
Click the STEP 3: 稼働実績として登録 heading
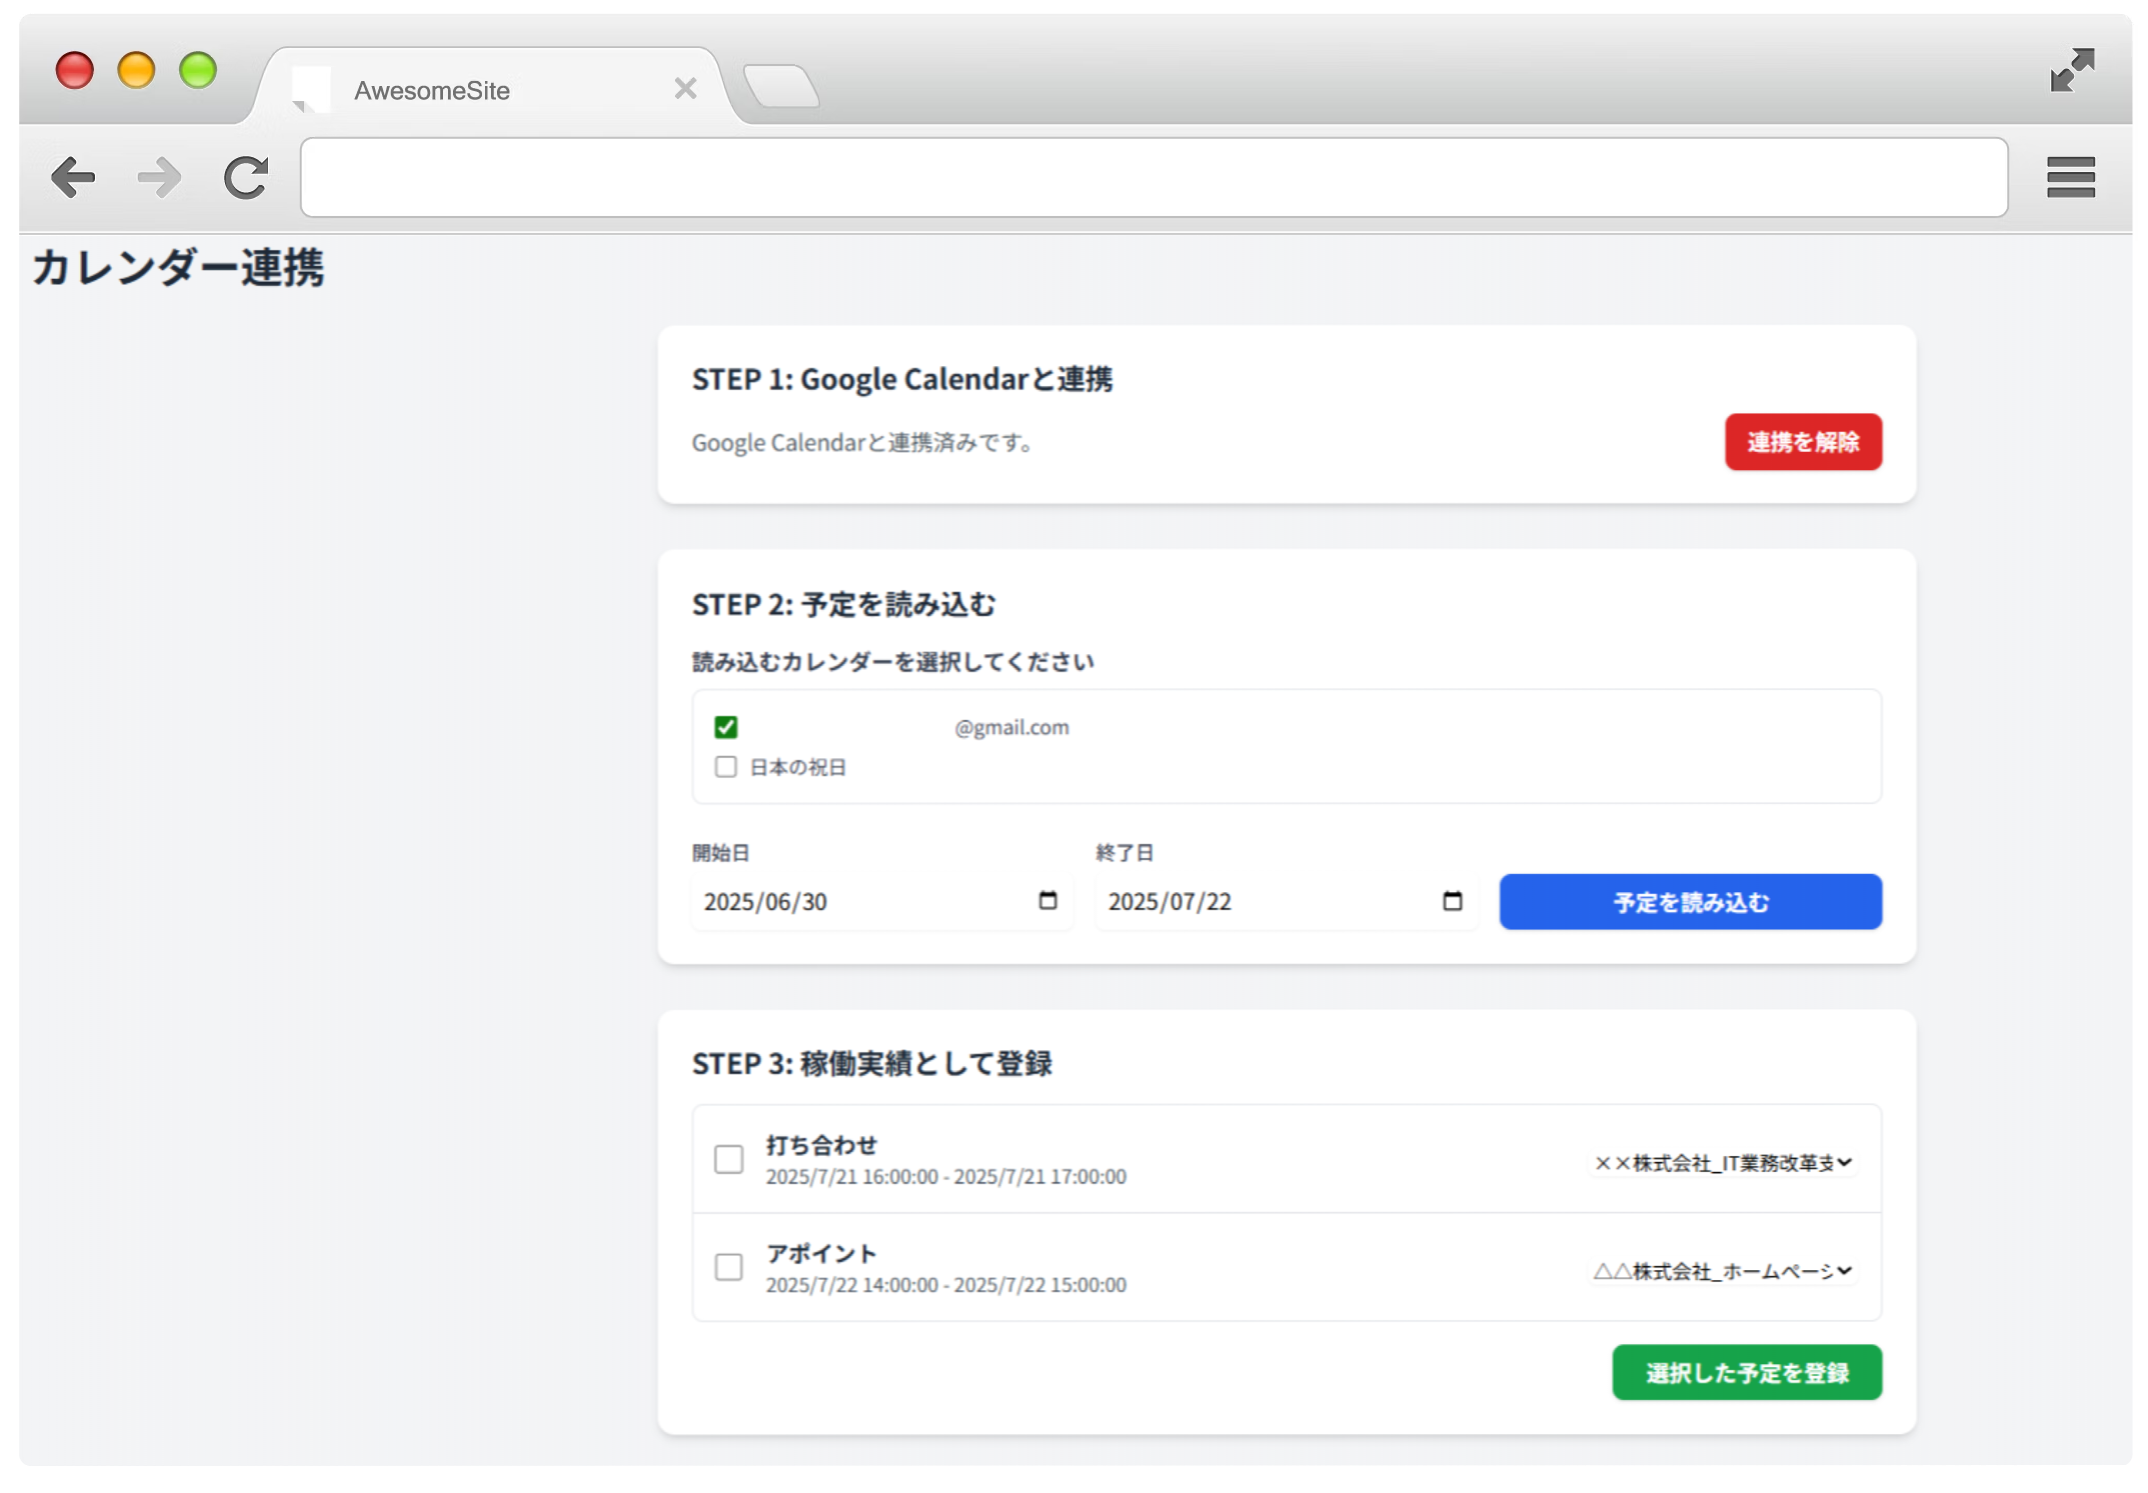click(872, 1063)
